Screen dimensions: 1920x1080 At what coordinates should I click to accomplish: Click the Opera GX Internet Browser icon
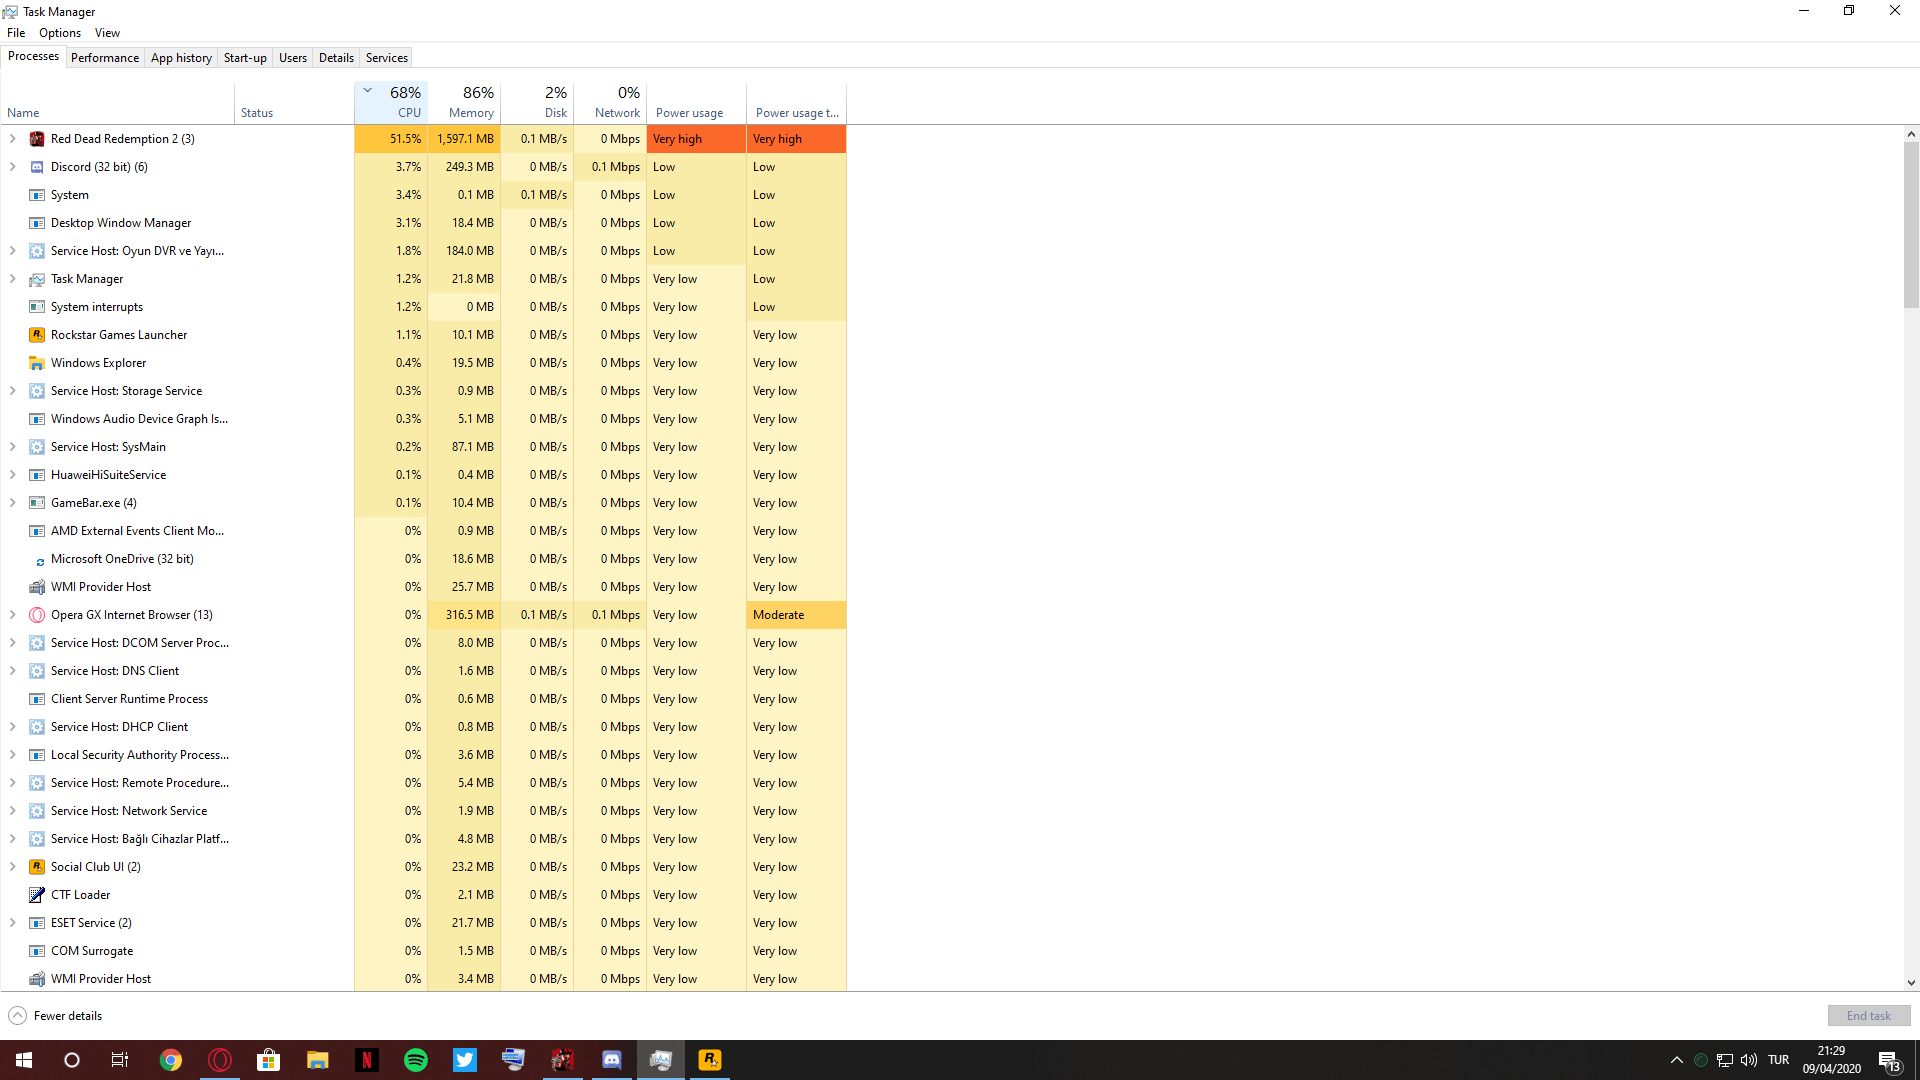[x=37, y=615]
